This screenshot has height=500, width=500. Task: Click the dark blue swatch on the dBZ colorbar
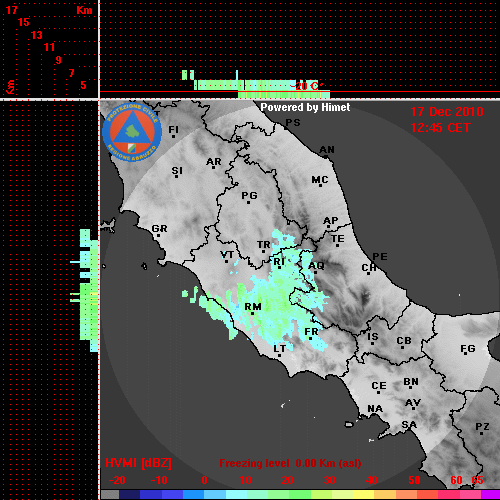pyautogui.click(x=129, y=495)
